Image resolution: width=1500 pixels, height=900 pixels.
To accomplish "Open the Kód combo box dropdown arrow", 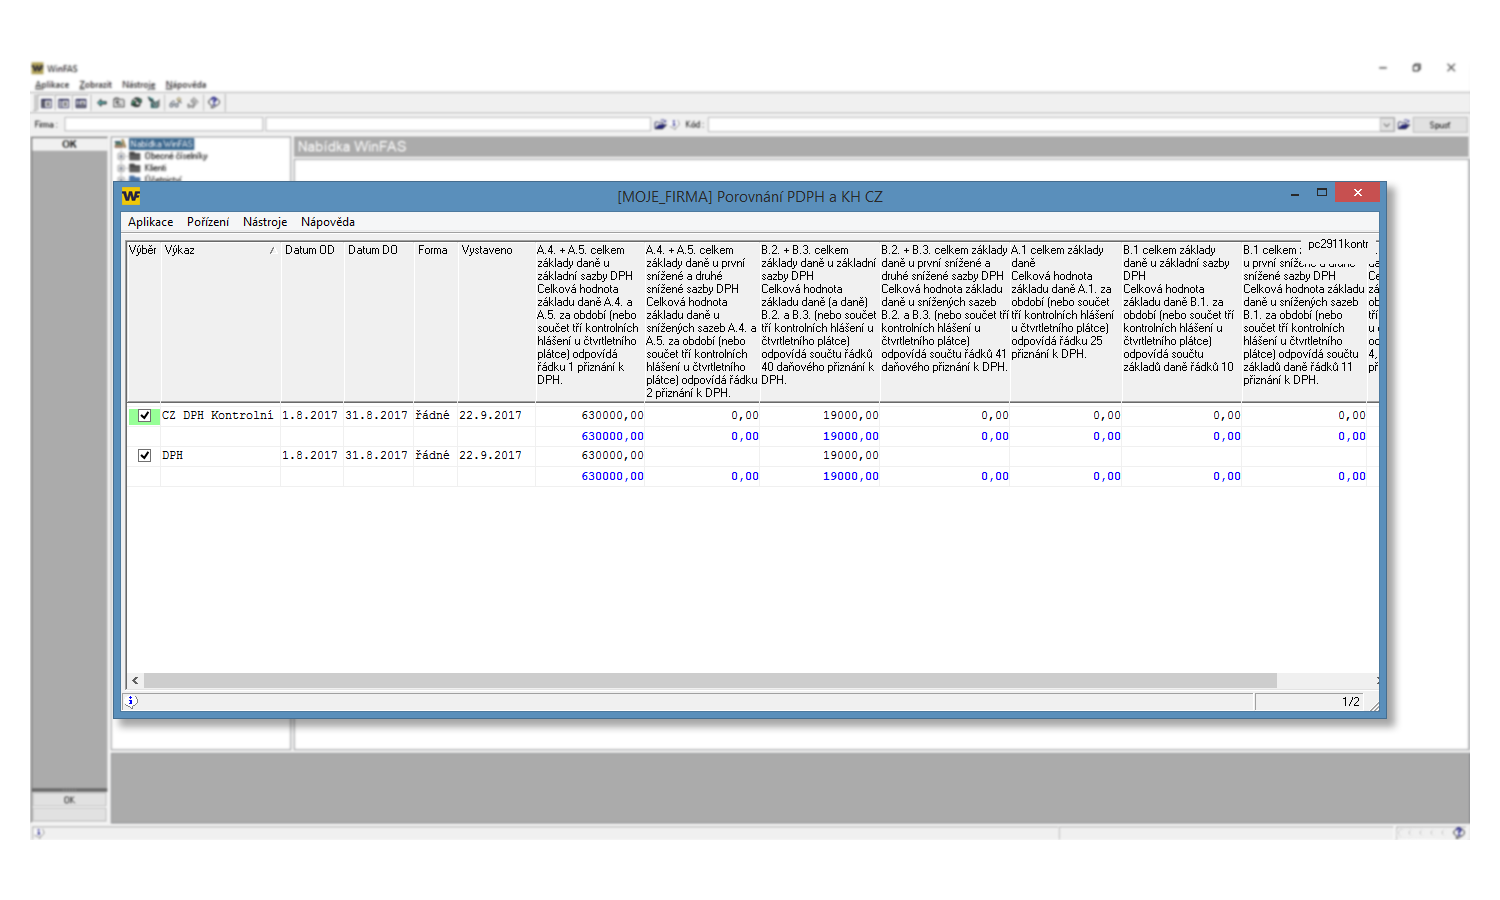I will 1387,125.
